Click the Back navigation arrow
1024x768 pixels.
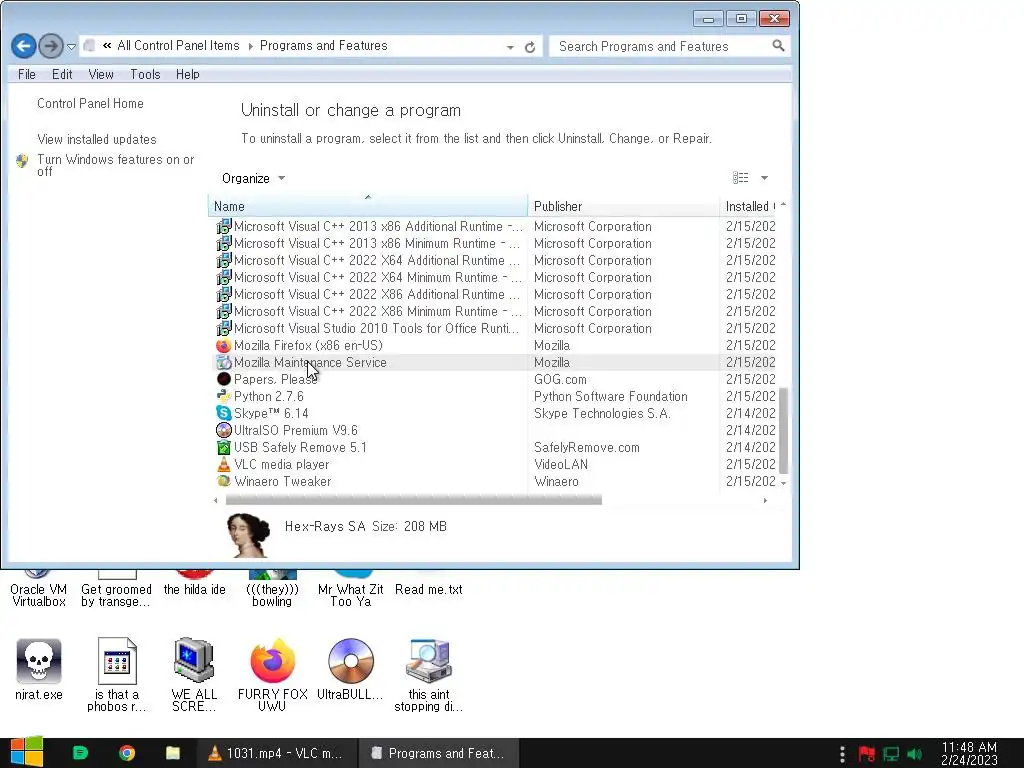pos(24,46)
